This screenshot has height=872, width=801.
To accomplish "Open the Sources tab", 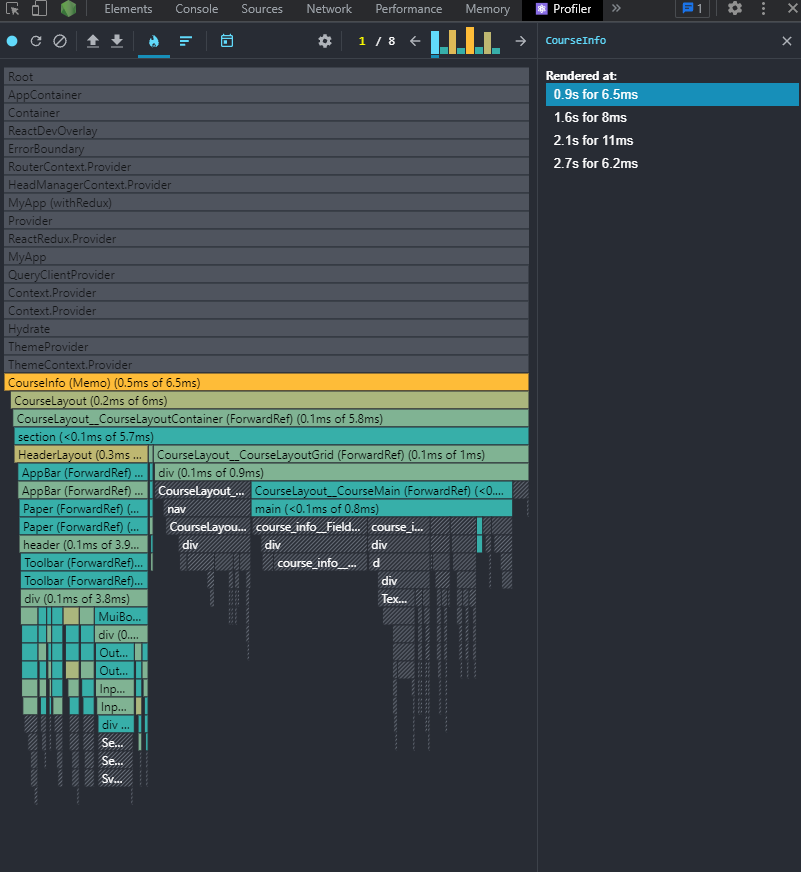I will coord(262,9).
